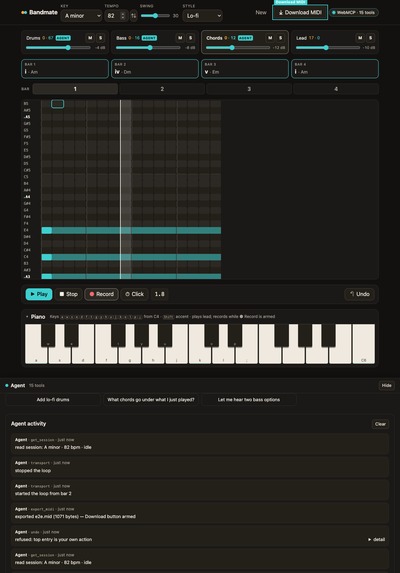Select the Lead track card
400x573 pixels.
[x=335, y=42]
